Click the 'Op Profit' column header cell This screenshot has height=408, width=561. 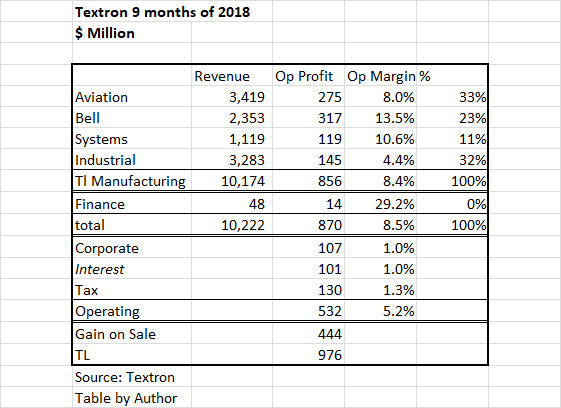(x=308, y=76)
